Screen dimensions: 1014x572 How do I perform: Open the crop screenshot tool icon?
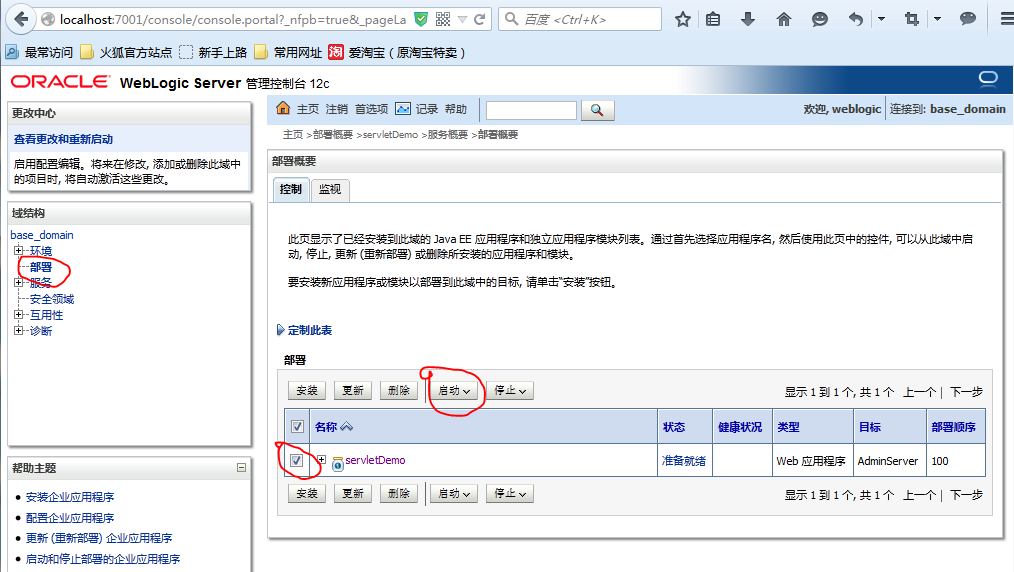click(912, 19)
